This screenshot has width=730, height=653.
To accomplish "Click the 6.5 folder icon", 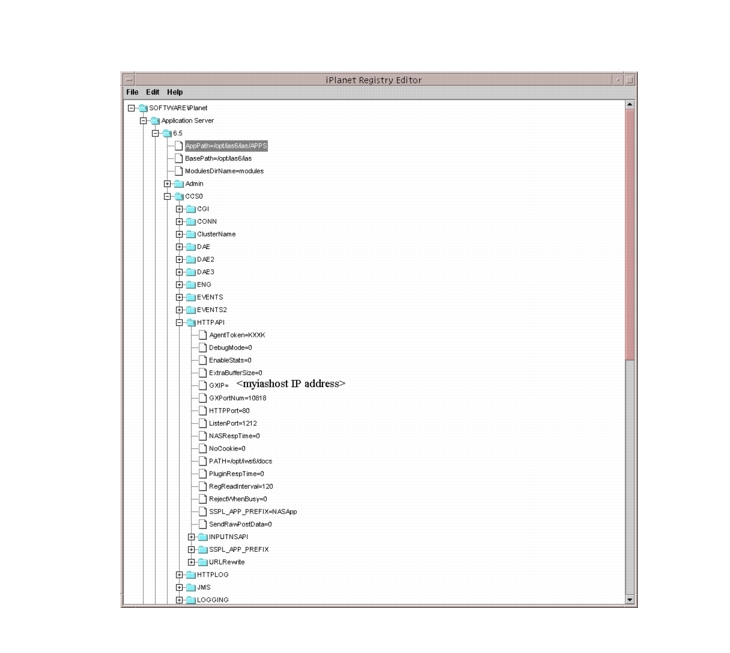I will tap(167, 133).
